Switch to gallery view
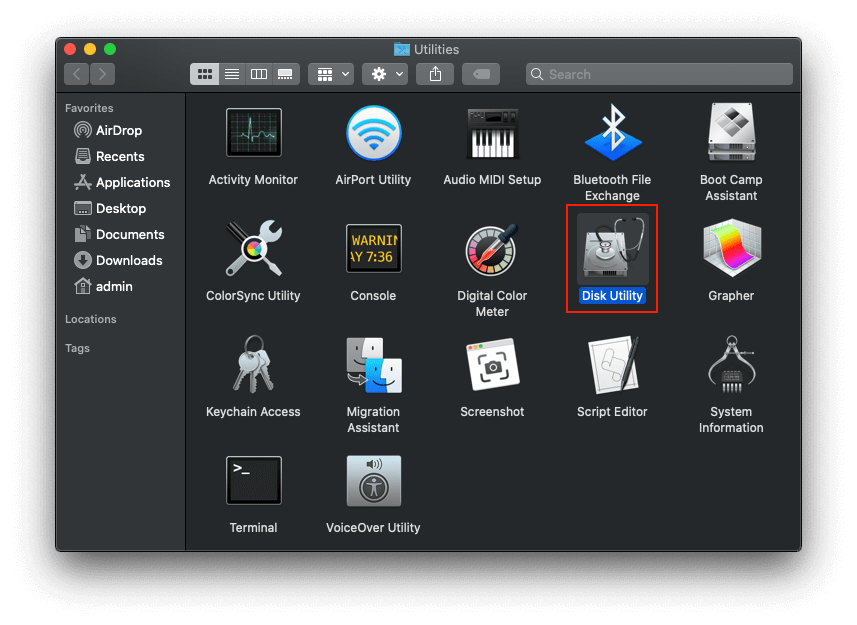The width and height of the screenshot is (857, 625). click(284, 73)
